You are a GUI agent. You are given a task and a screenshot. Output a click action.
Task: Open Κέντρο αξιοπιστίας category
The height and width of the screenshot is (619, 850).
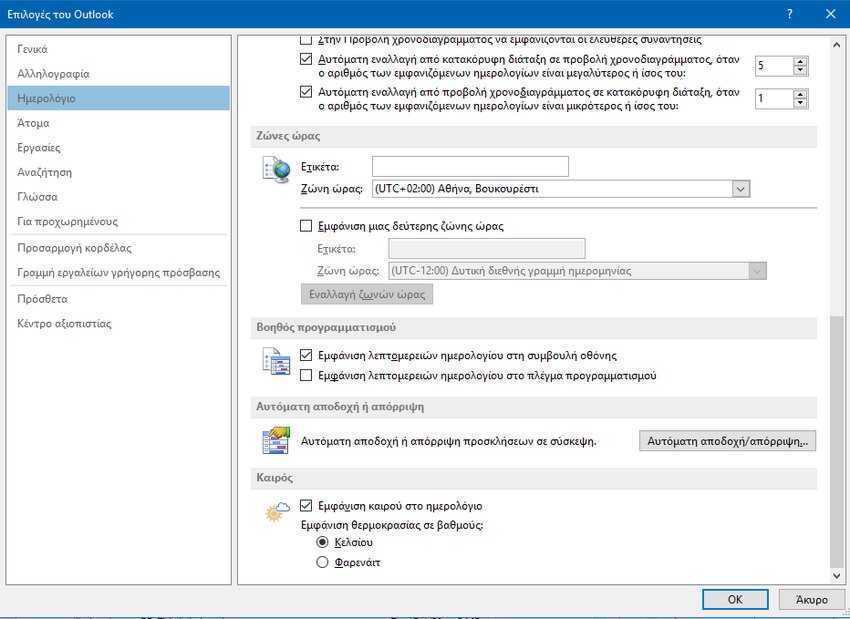click(119, 324)
